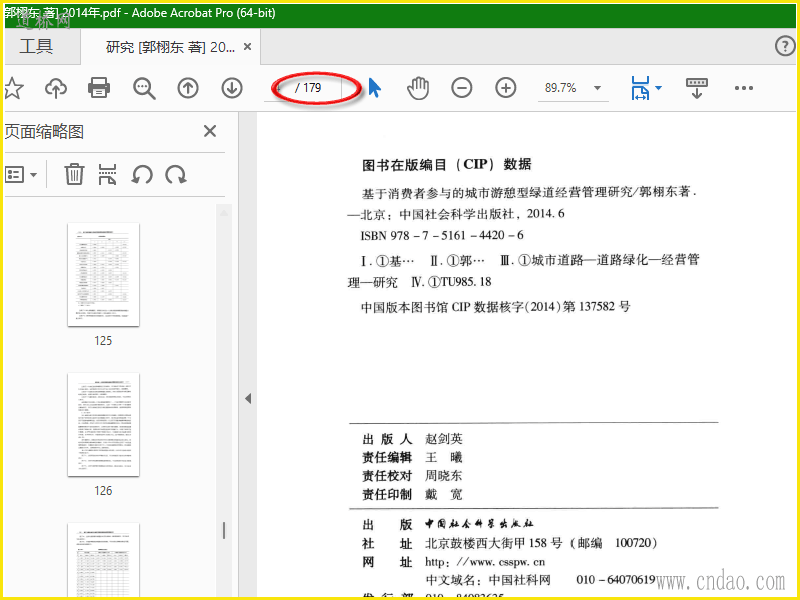Go to next page with down arrow
The height and width of the screenshot is (600, 800).
(x=232, y=88)
